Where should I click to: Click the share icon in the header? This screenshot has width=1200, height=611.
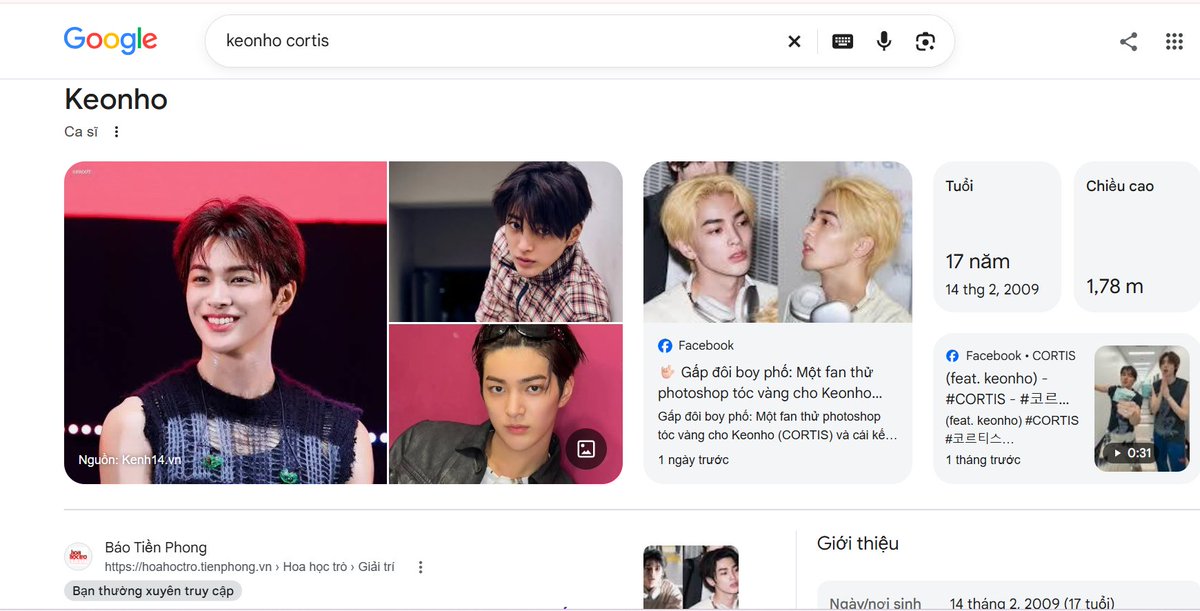(1129, 41)
